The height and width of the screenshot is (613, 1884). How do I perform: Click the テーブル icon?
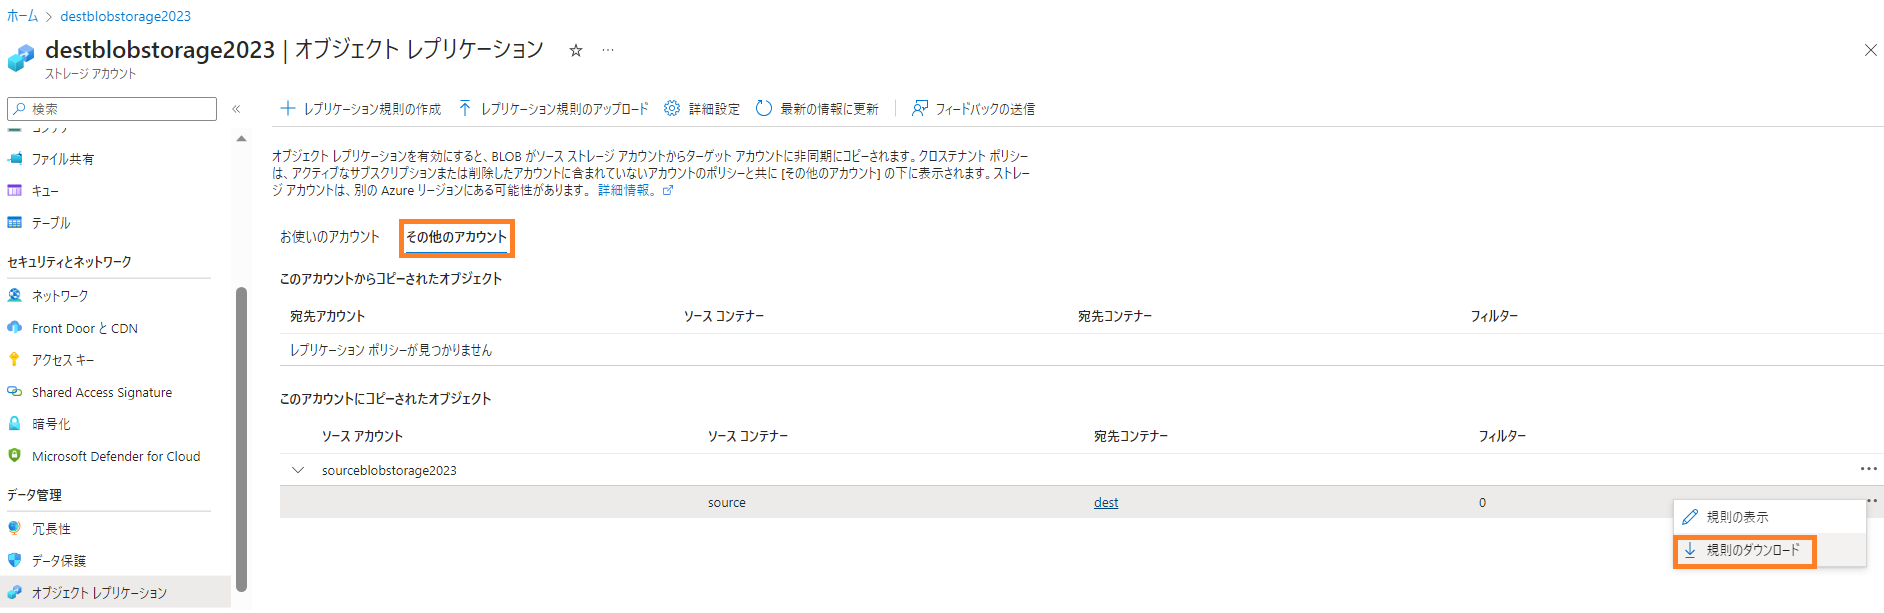[x=15, y=223]
